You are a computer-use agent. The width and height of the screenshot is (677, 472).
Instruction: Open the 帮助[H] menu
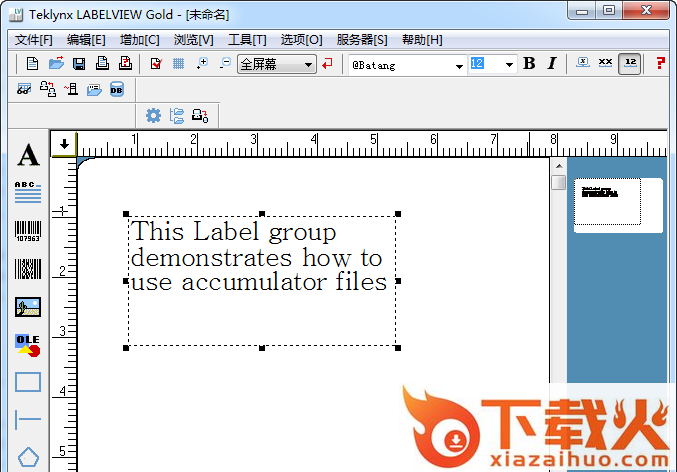pyautogui.click(x=422, y=40)
